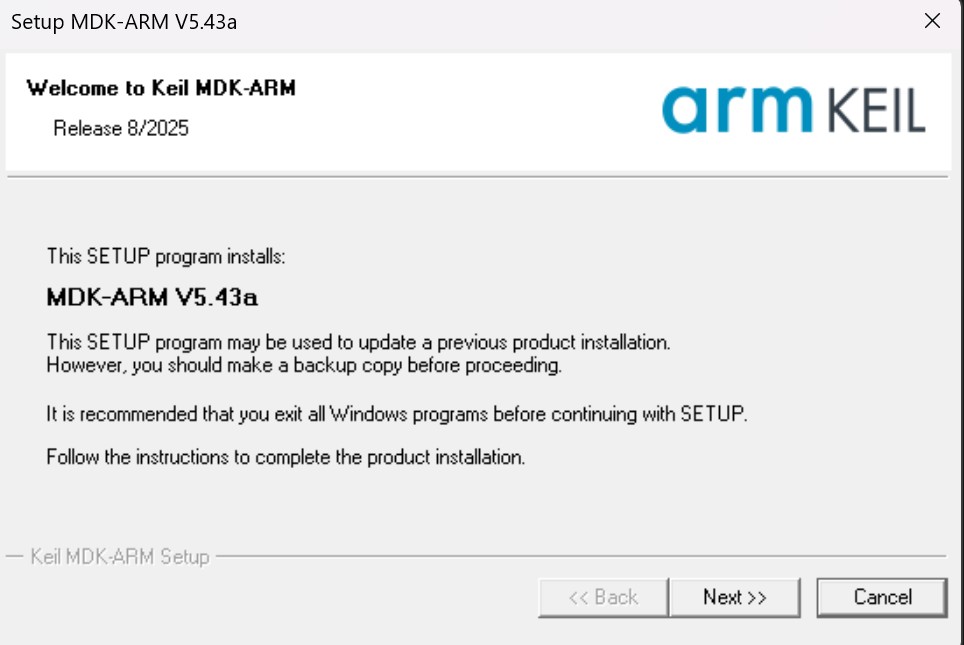The height and width of the screenshot is (645, 964).
Task: Cancel the MDK-ARM installation
Action: point(881,596)
